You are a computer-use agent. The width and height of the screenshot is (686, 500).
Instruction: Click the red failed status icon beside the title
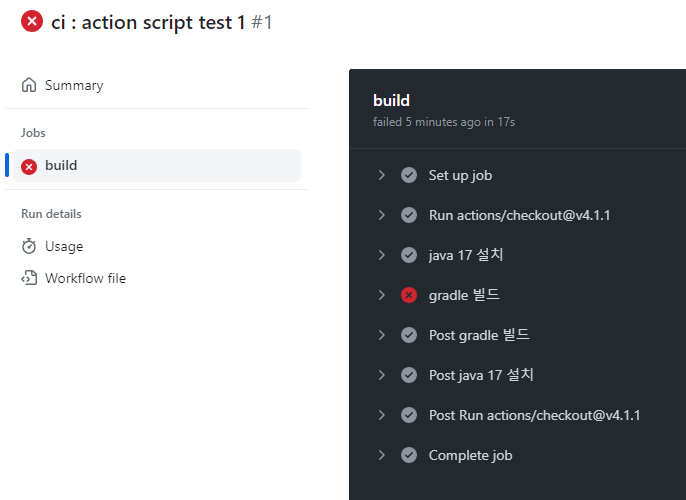[32, 21]
